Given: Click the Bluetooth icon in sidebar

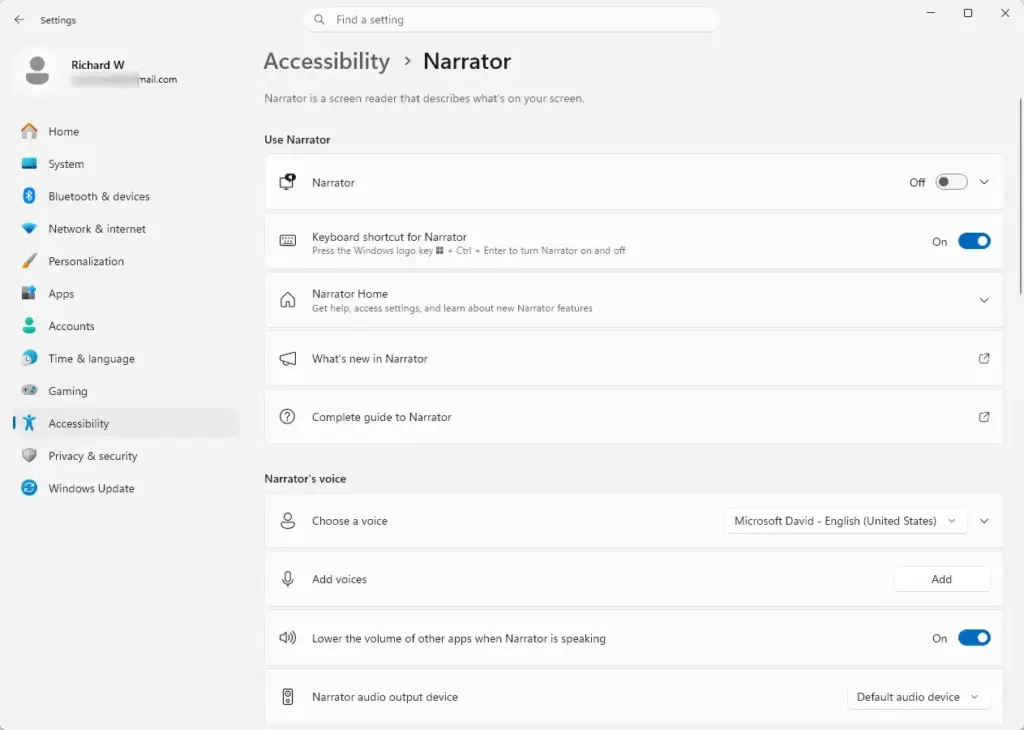Looking at the screenshot, I should tap(29, 196).
